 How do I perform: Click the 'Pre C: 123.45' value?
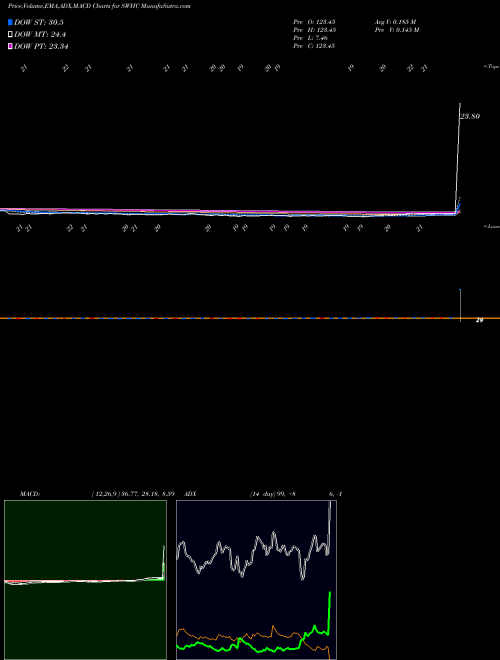pos(314,46)
